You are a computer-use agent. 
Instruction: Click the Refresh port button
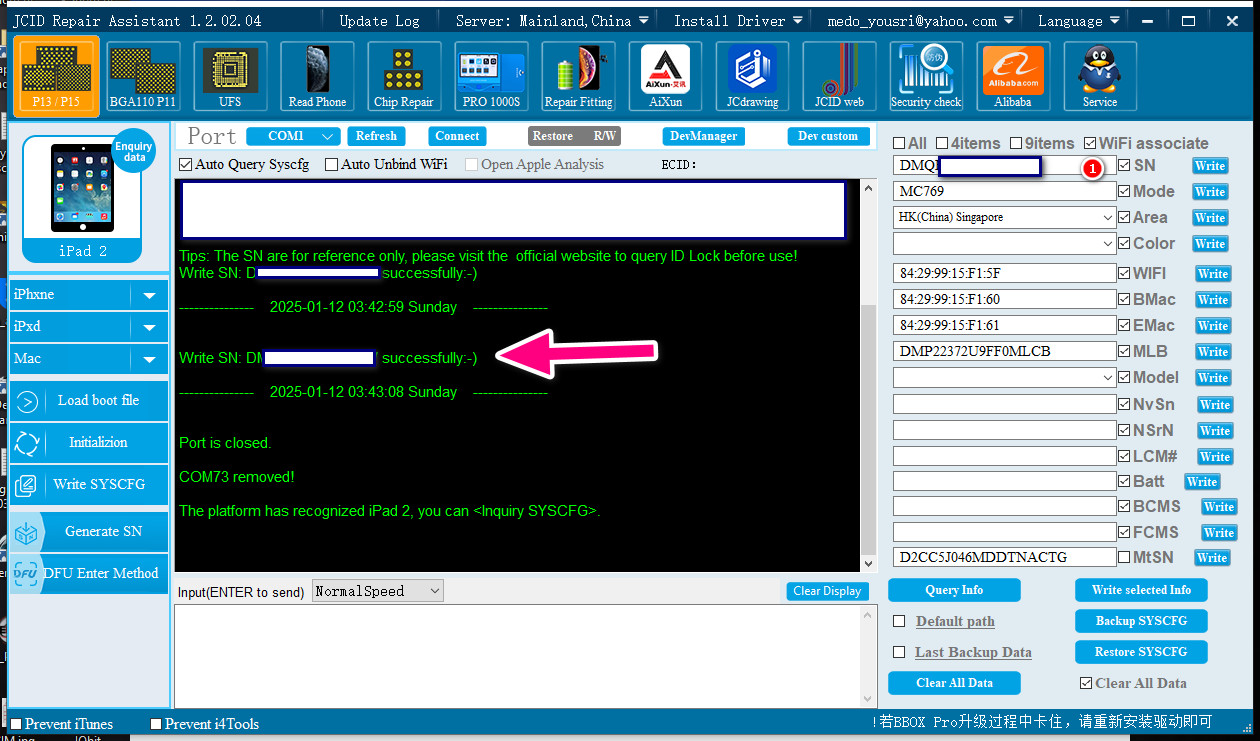(376, 136)
